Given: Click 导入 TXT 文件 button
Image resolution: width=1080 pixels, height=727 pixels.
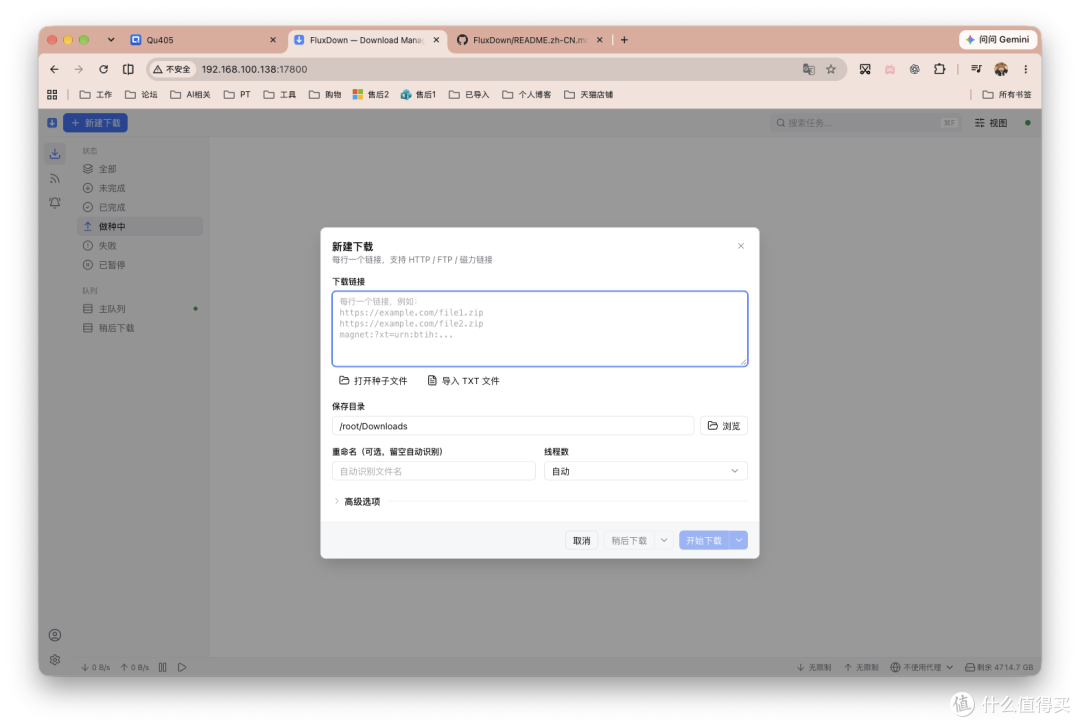Looking at the screenshot, I should 464,380.
